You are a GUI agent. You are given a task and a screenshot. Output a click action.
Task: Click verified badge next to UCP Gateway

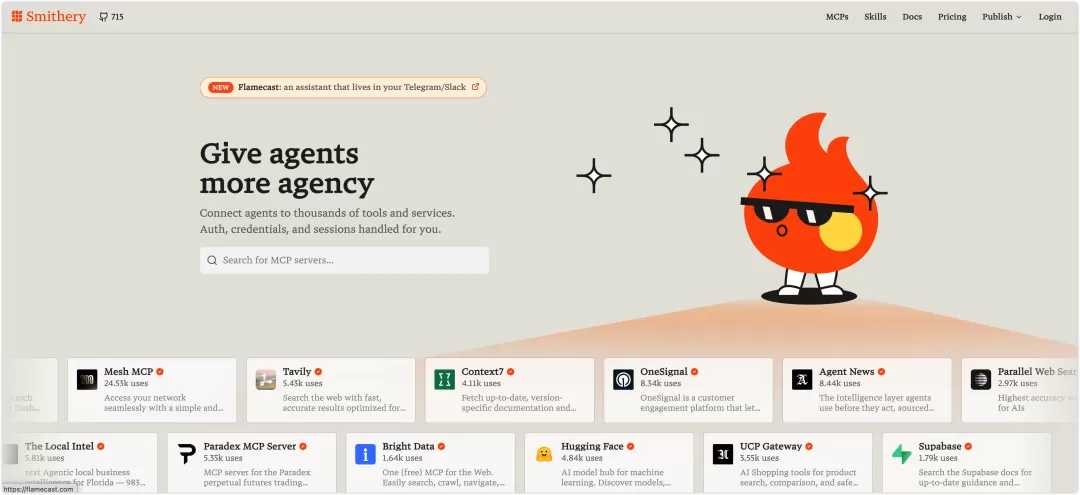[x=809, y=447]
